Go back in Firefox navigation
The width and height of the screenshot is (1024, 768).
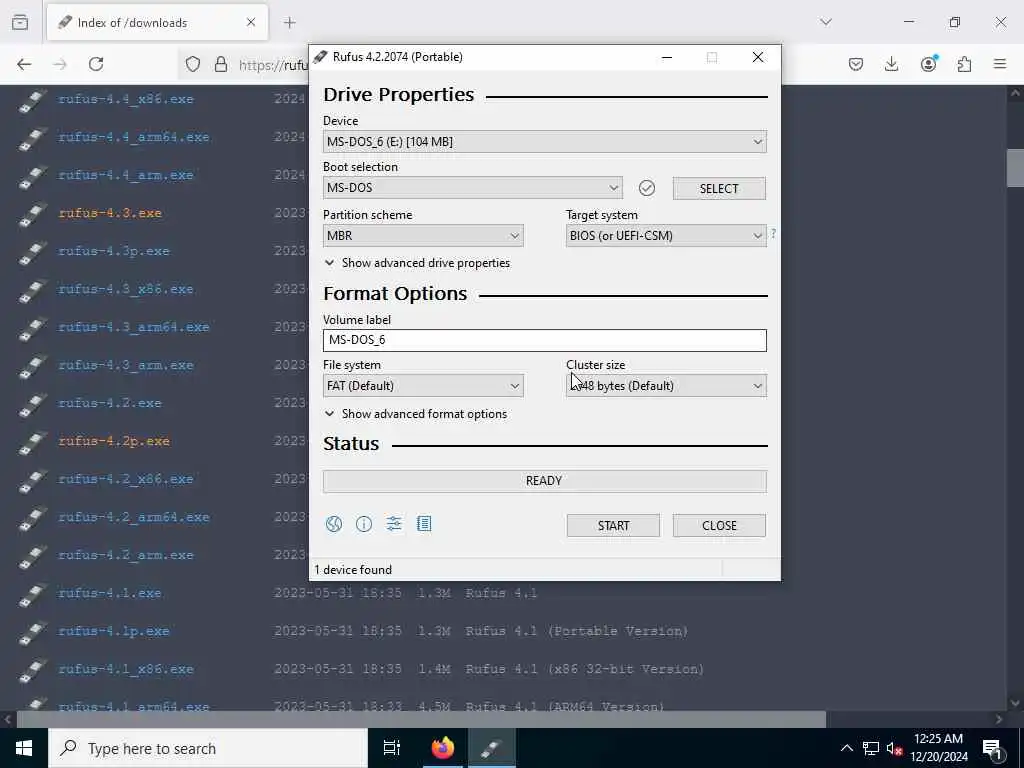click(24, 64)
